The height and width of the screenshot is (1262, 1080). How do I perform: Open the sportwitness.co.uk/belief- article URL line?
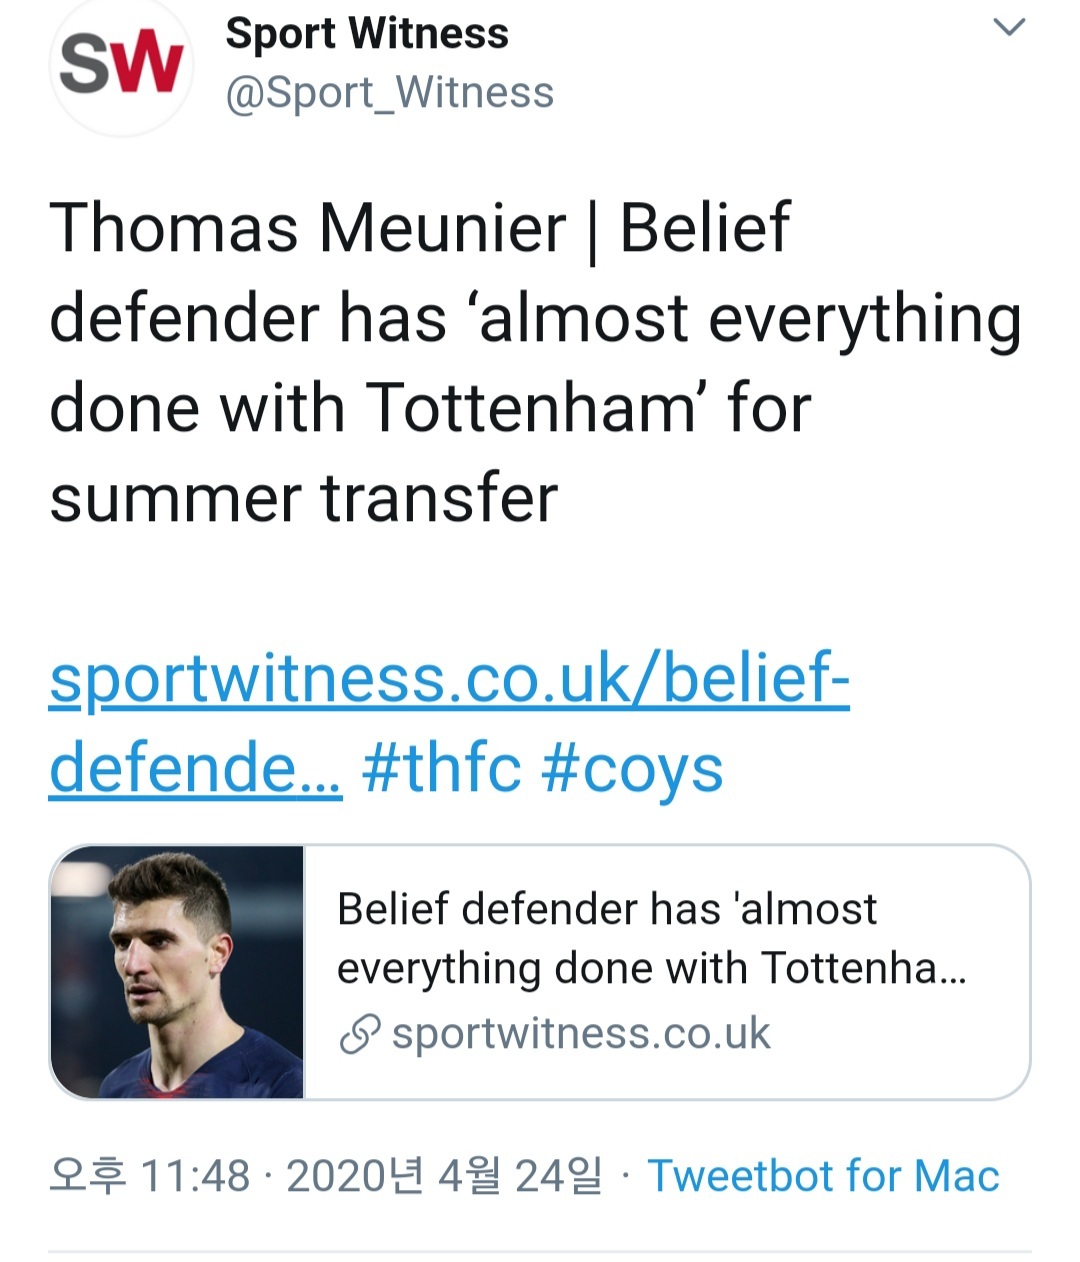(449, 679)
